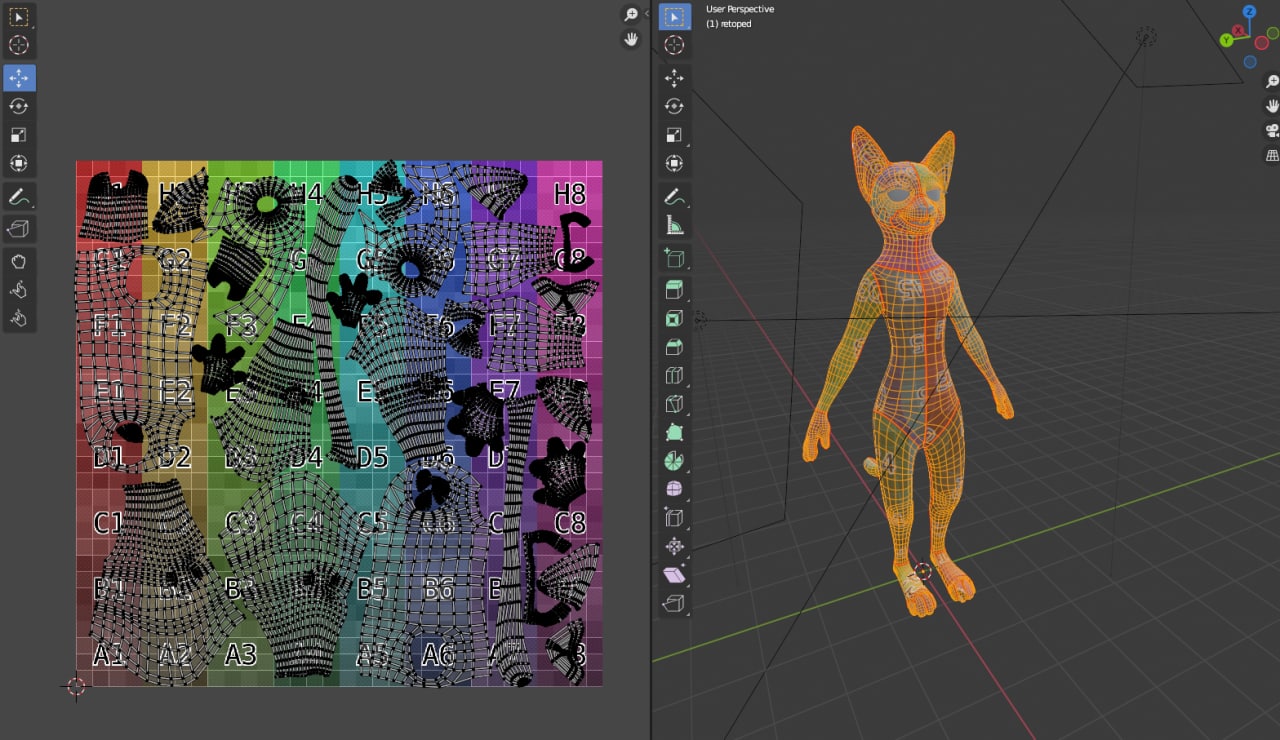The image size is (1280, 740).
Task: Select the Extrude Region tool
Action: pyautogui.click(x=675, y=290)
